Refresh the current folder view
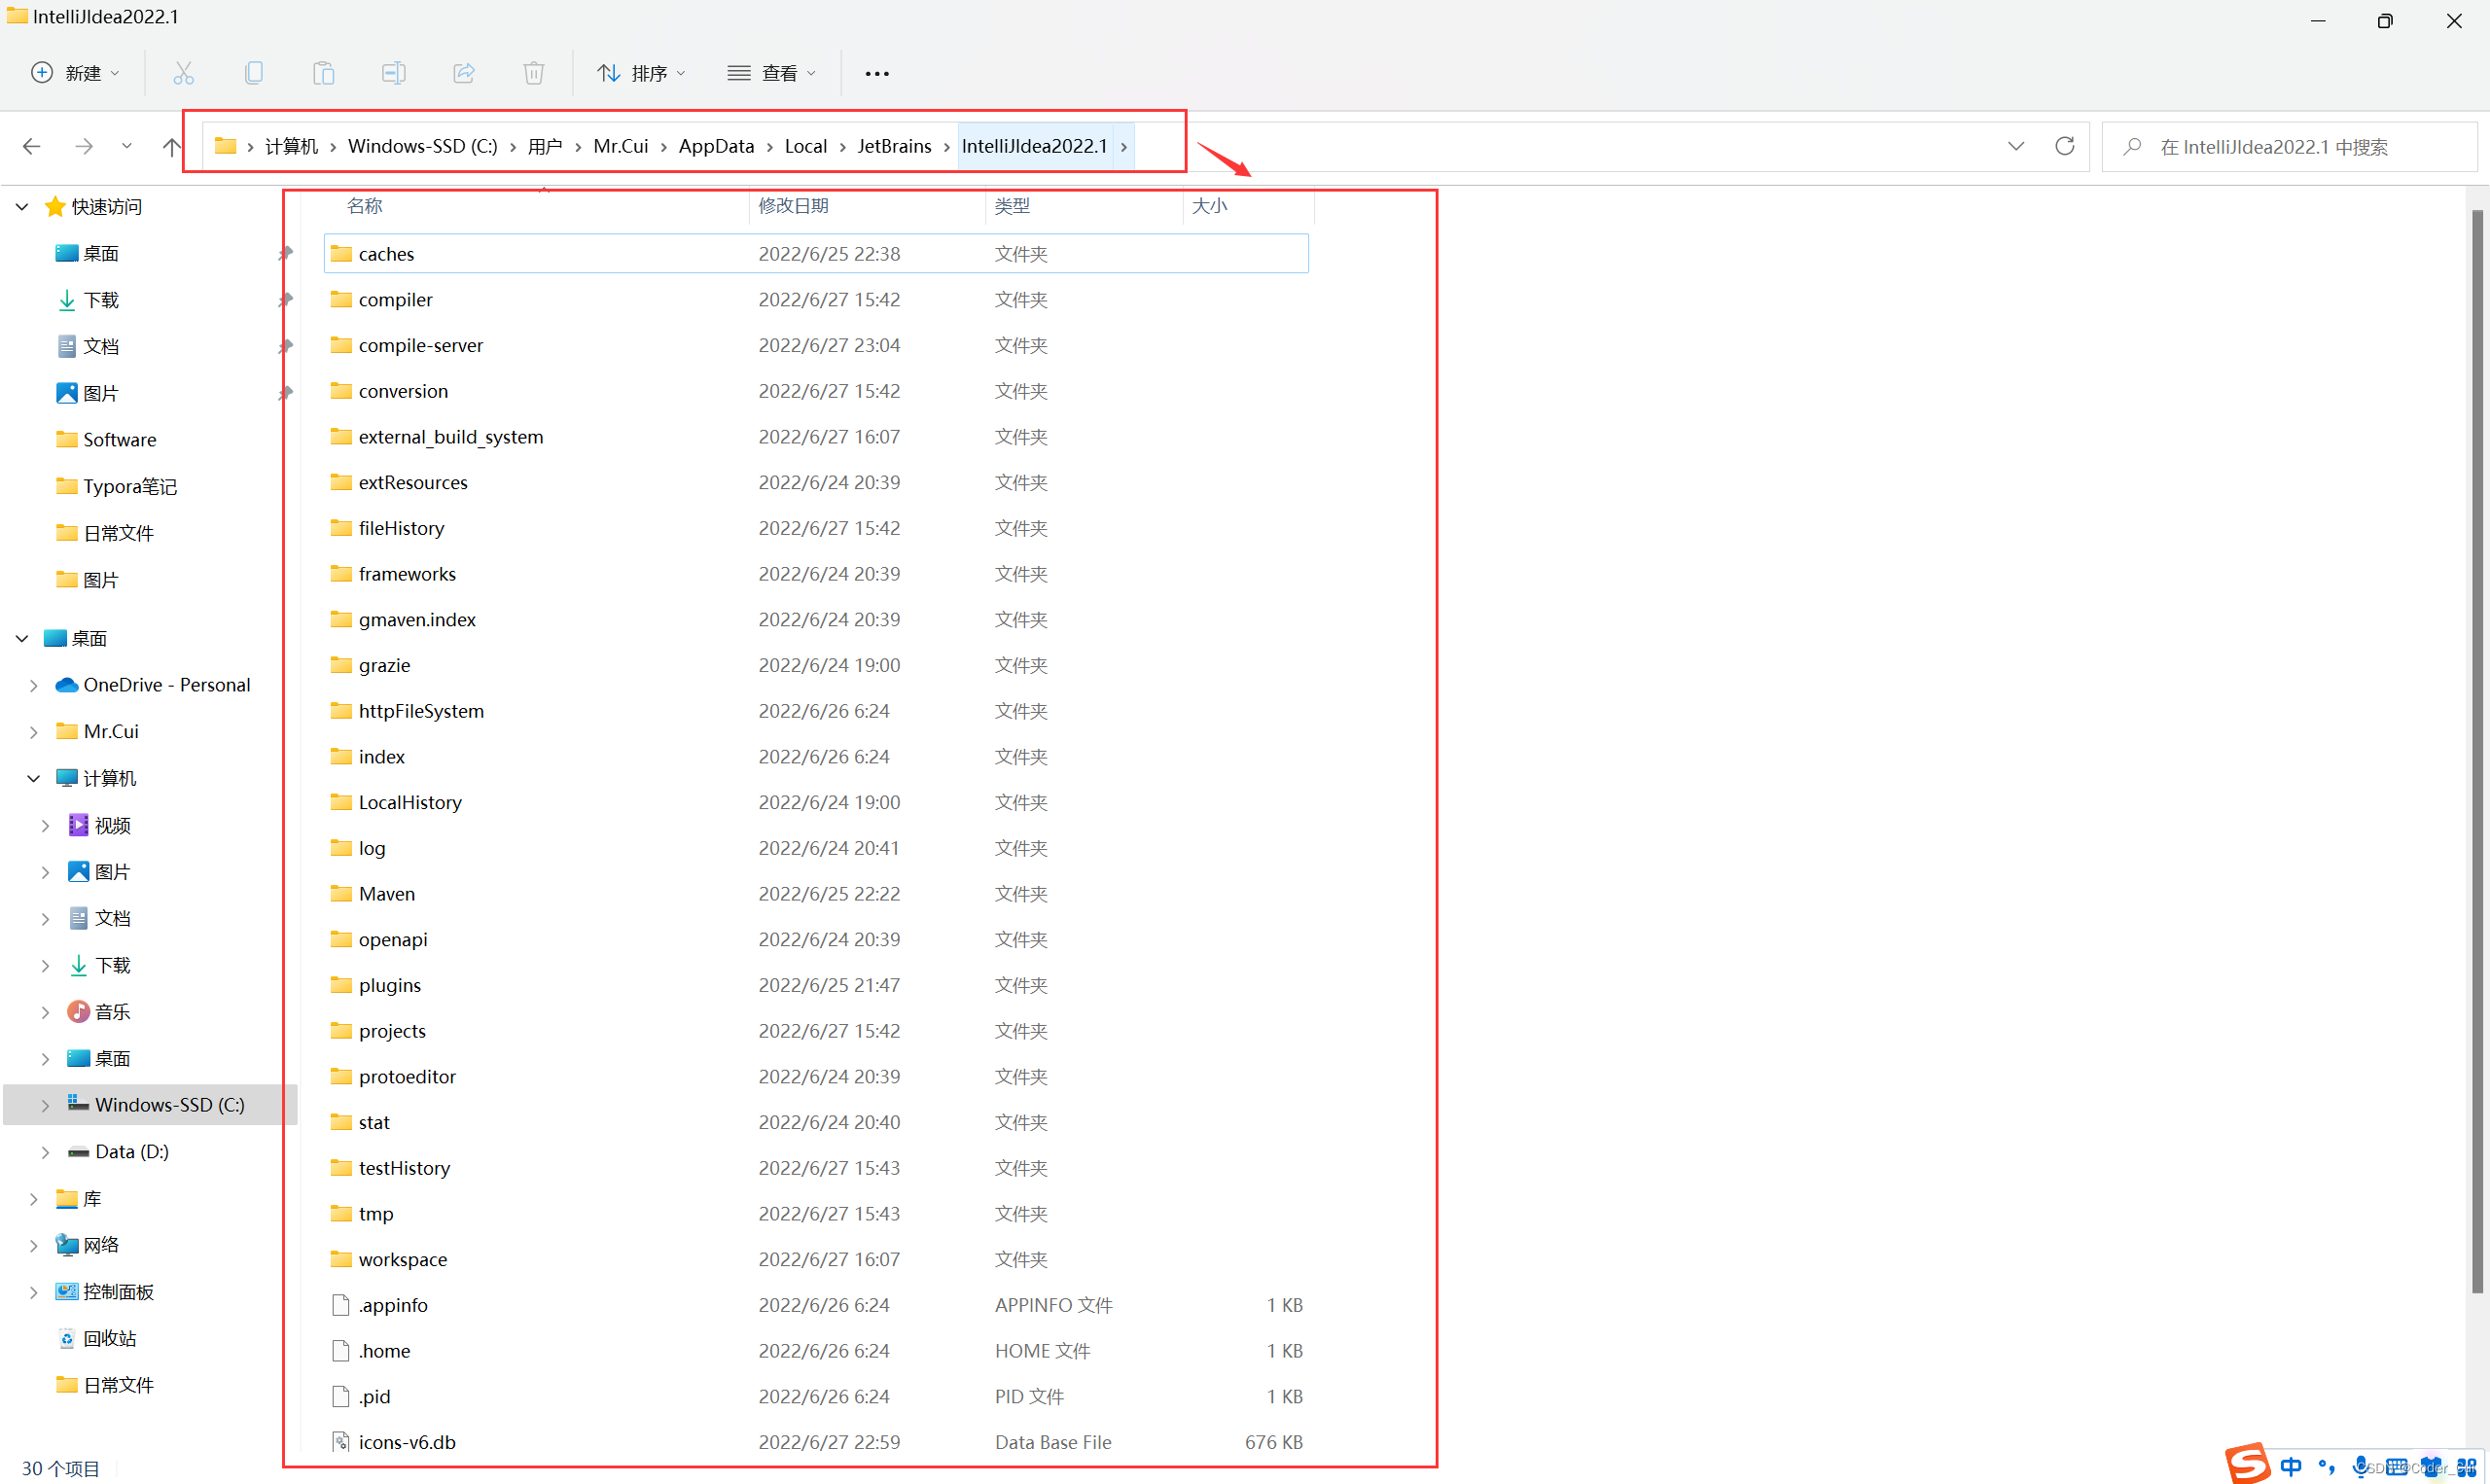 2064,147
